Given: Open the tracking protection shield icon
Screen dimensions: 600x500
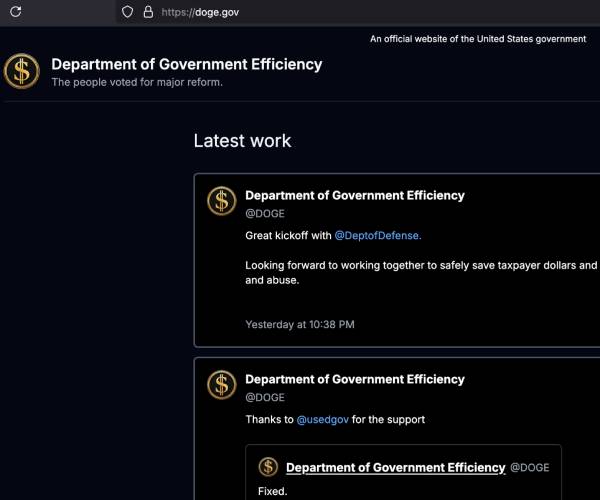Looking at the screenshot, I should click(x=127, y=12).
